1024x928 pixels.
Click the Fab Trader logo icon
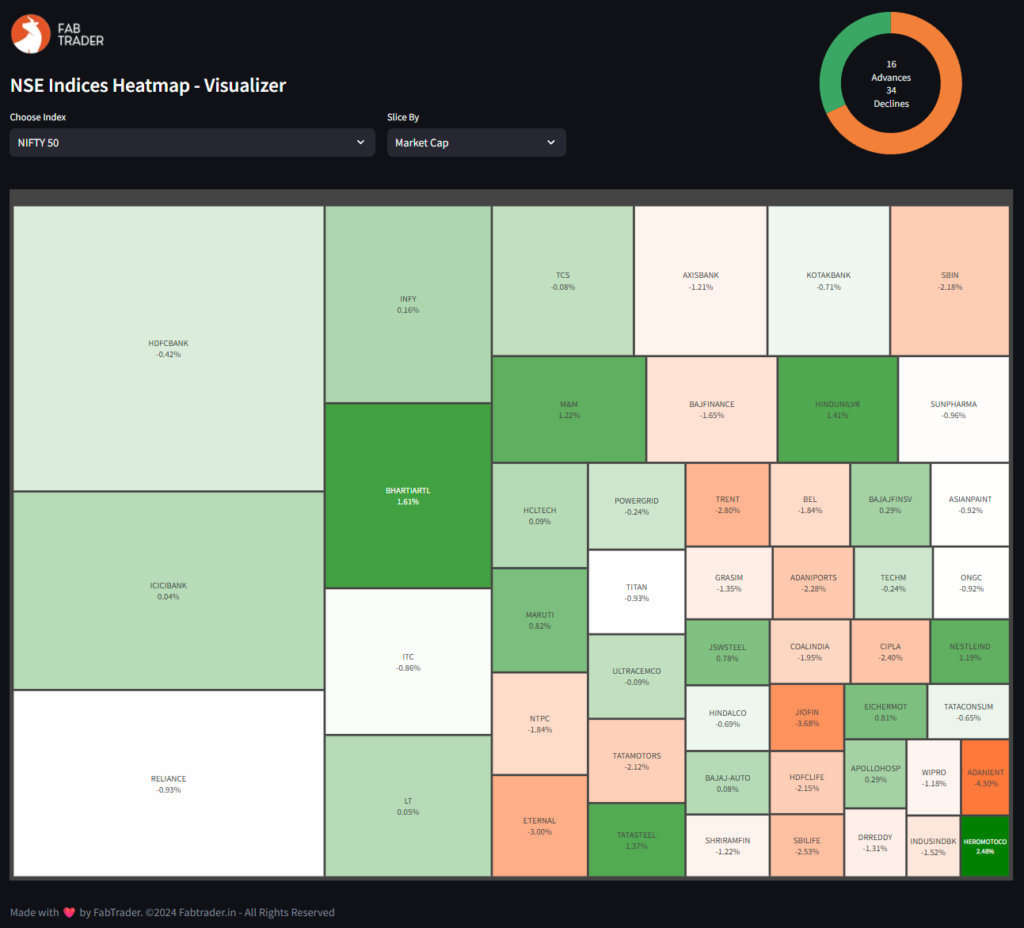[x=31, y=34]
